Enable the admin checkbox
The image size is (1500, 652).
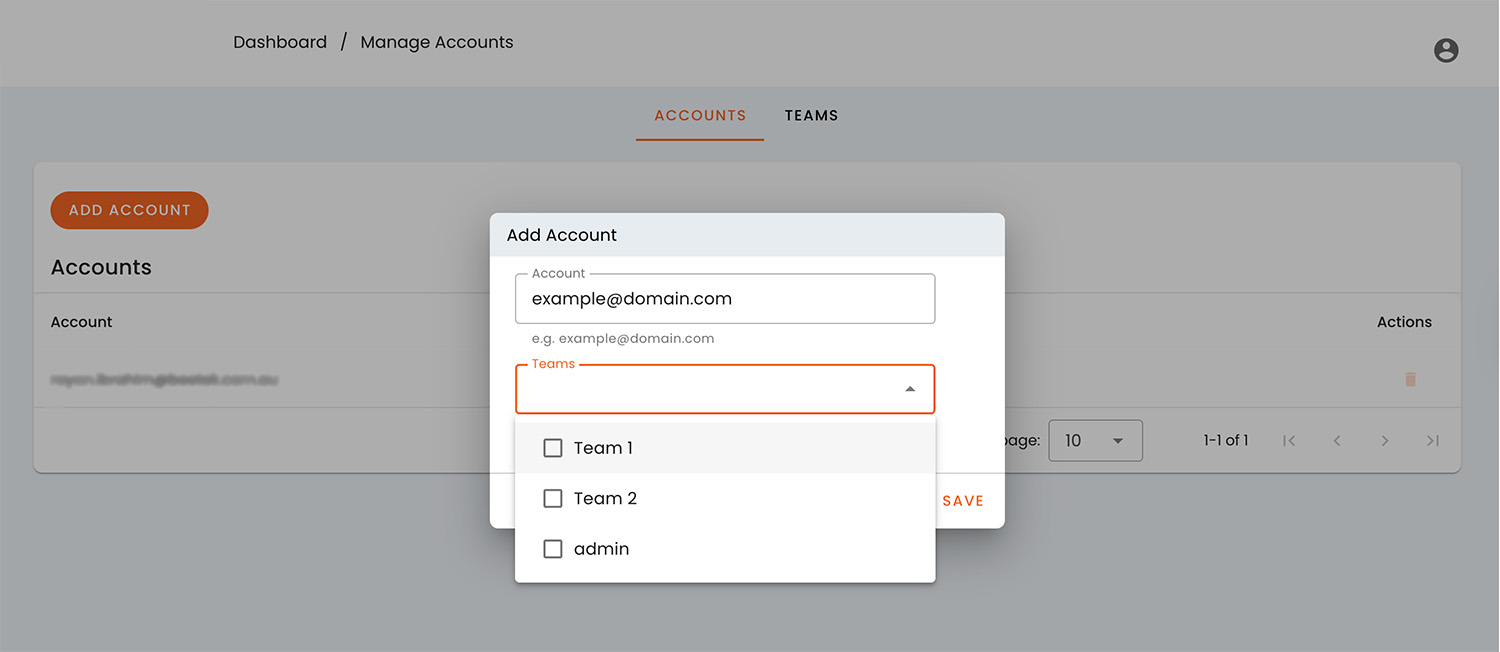553,548
